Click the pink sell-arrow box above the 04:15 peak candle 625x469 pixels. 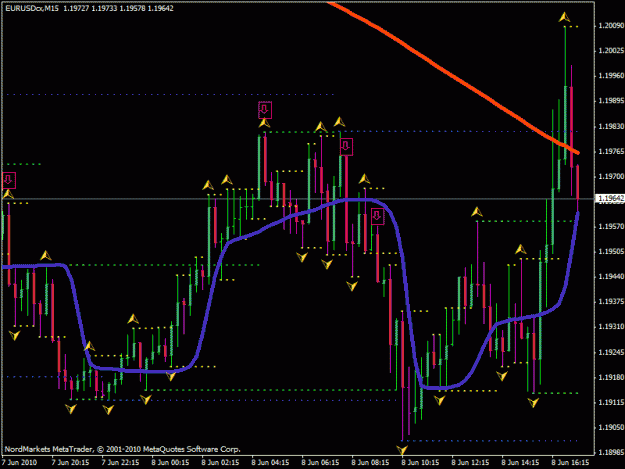[265, 110]
